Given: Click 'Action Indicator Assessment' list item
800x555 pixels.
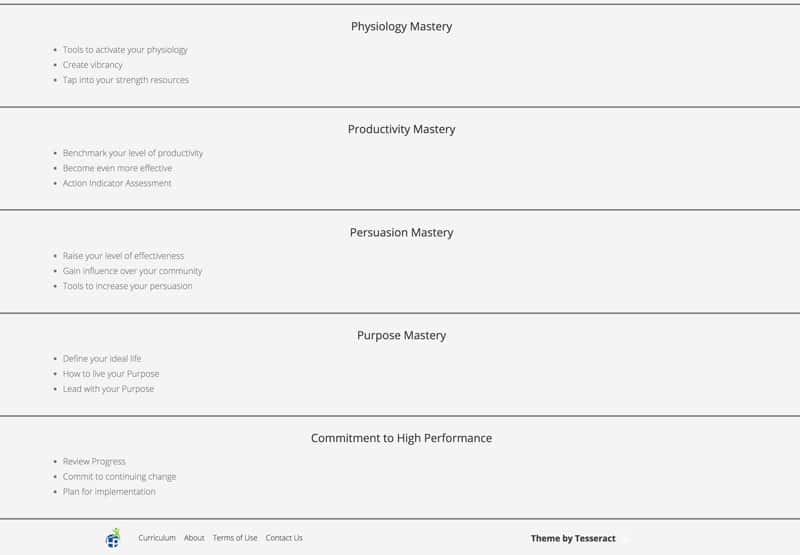Looking at the screenshot, I should (117, 183).
